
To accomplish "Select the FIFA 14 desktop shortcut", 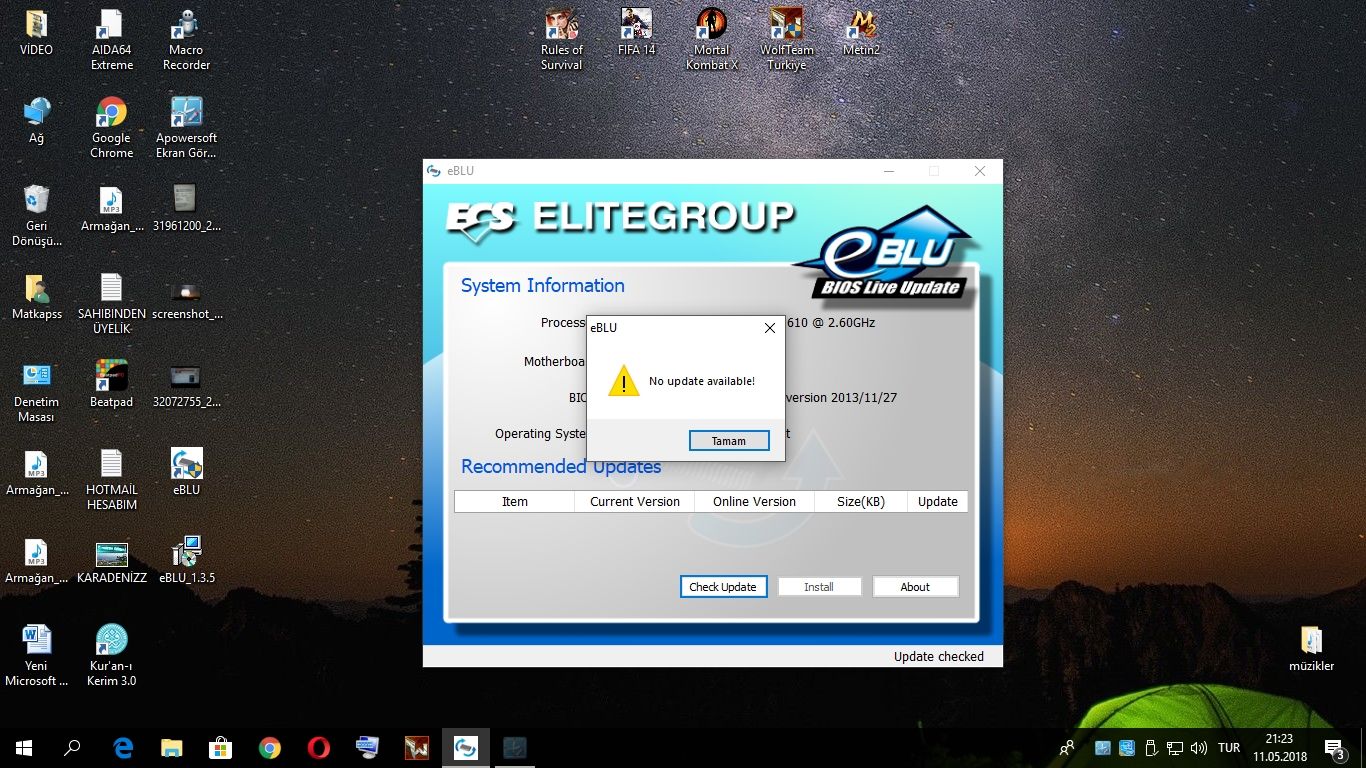I will click(636, 34).
